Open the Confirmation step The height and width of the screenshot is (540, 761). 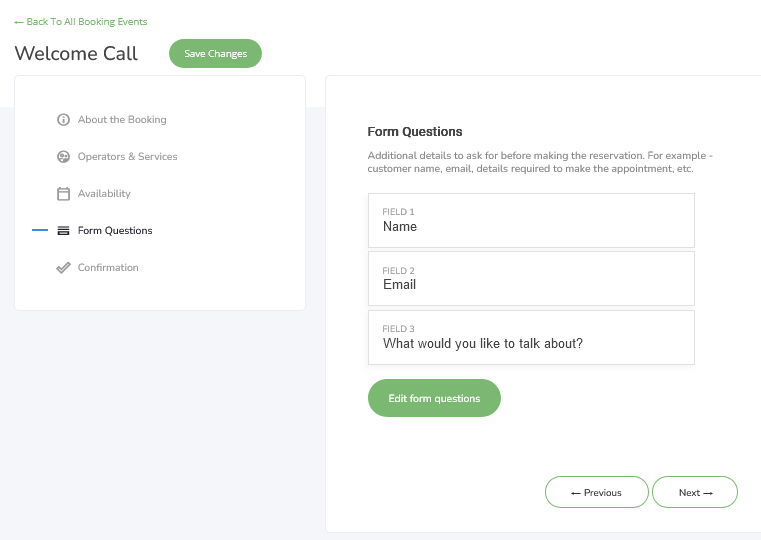pos(108,268)
